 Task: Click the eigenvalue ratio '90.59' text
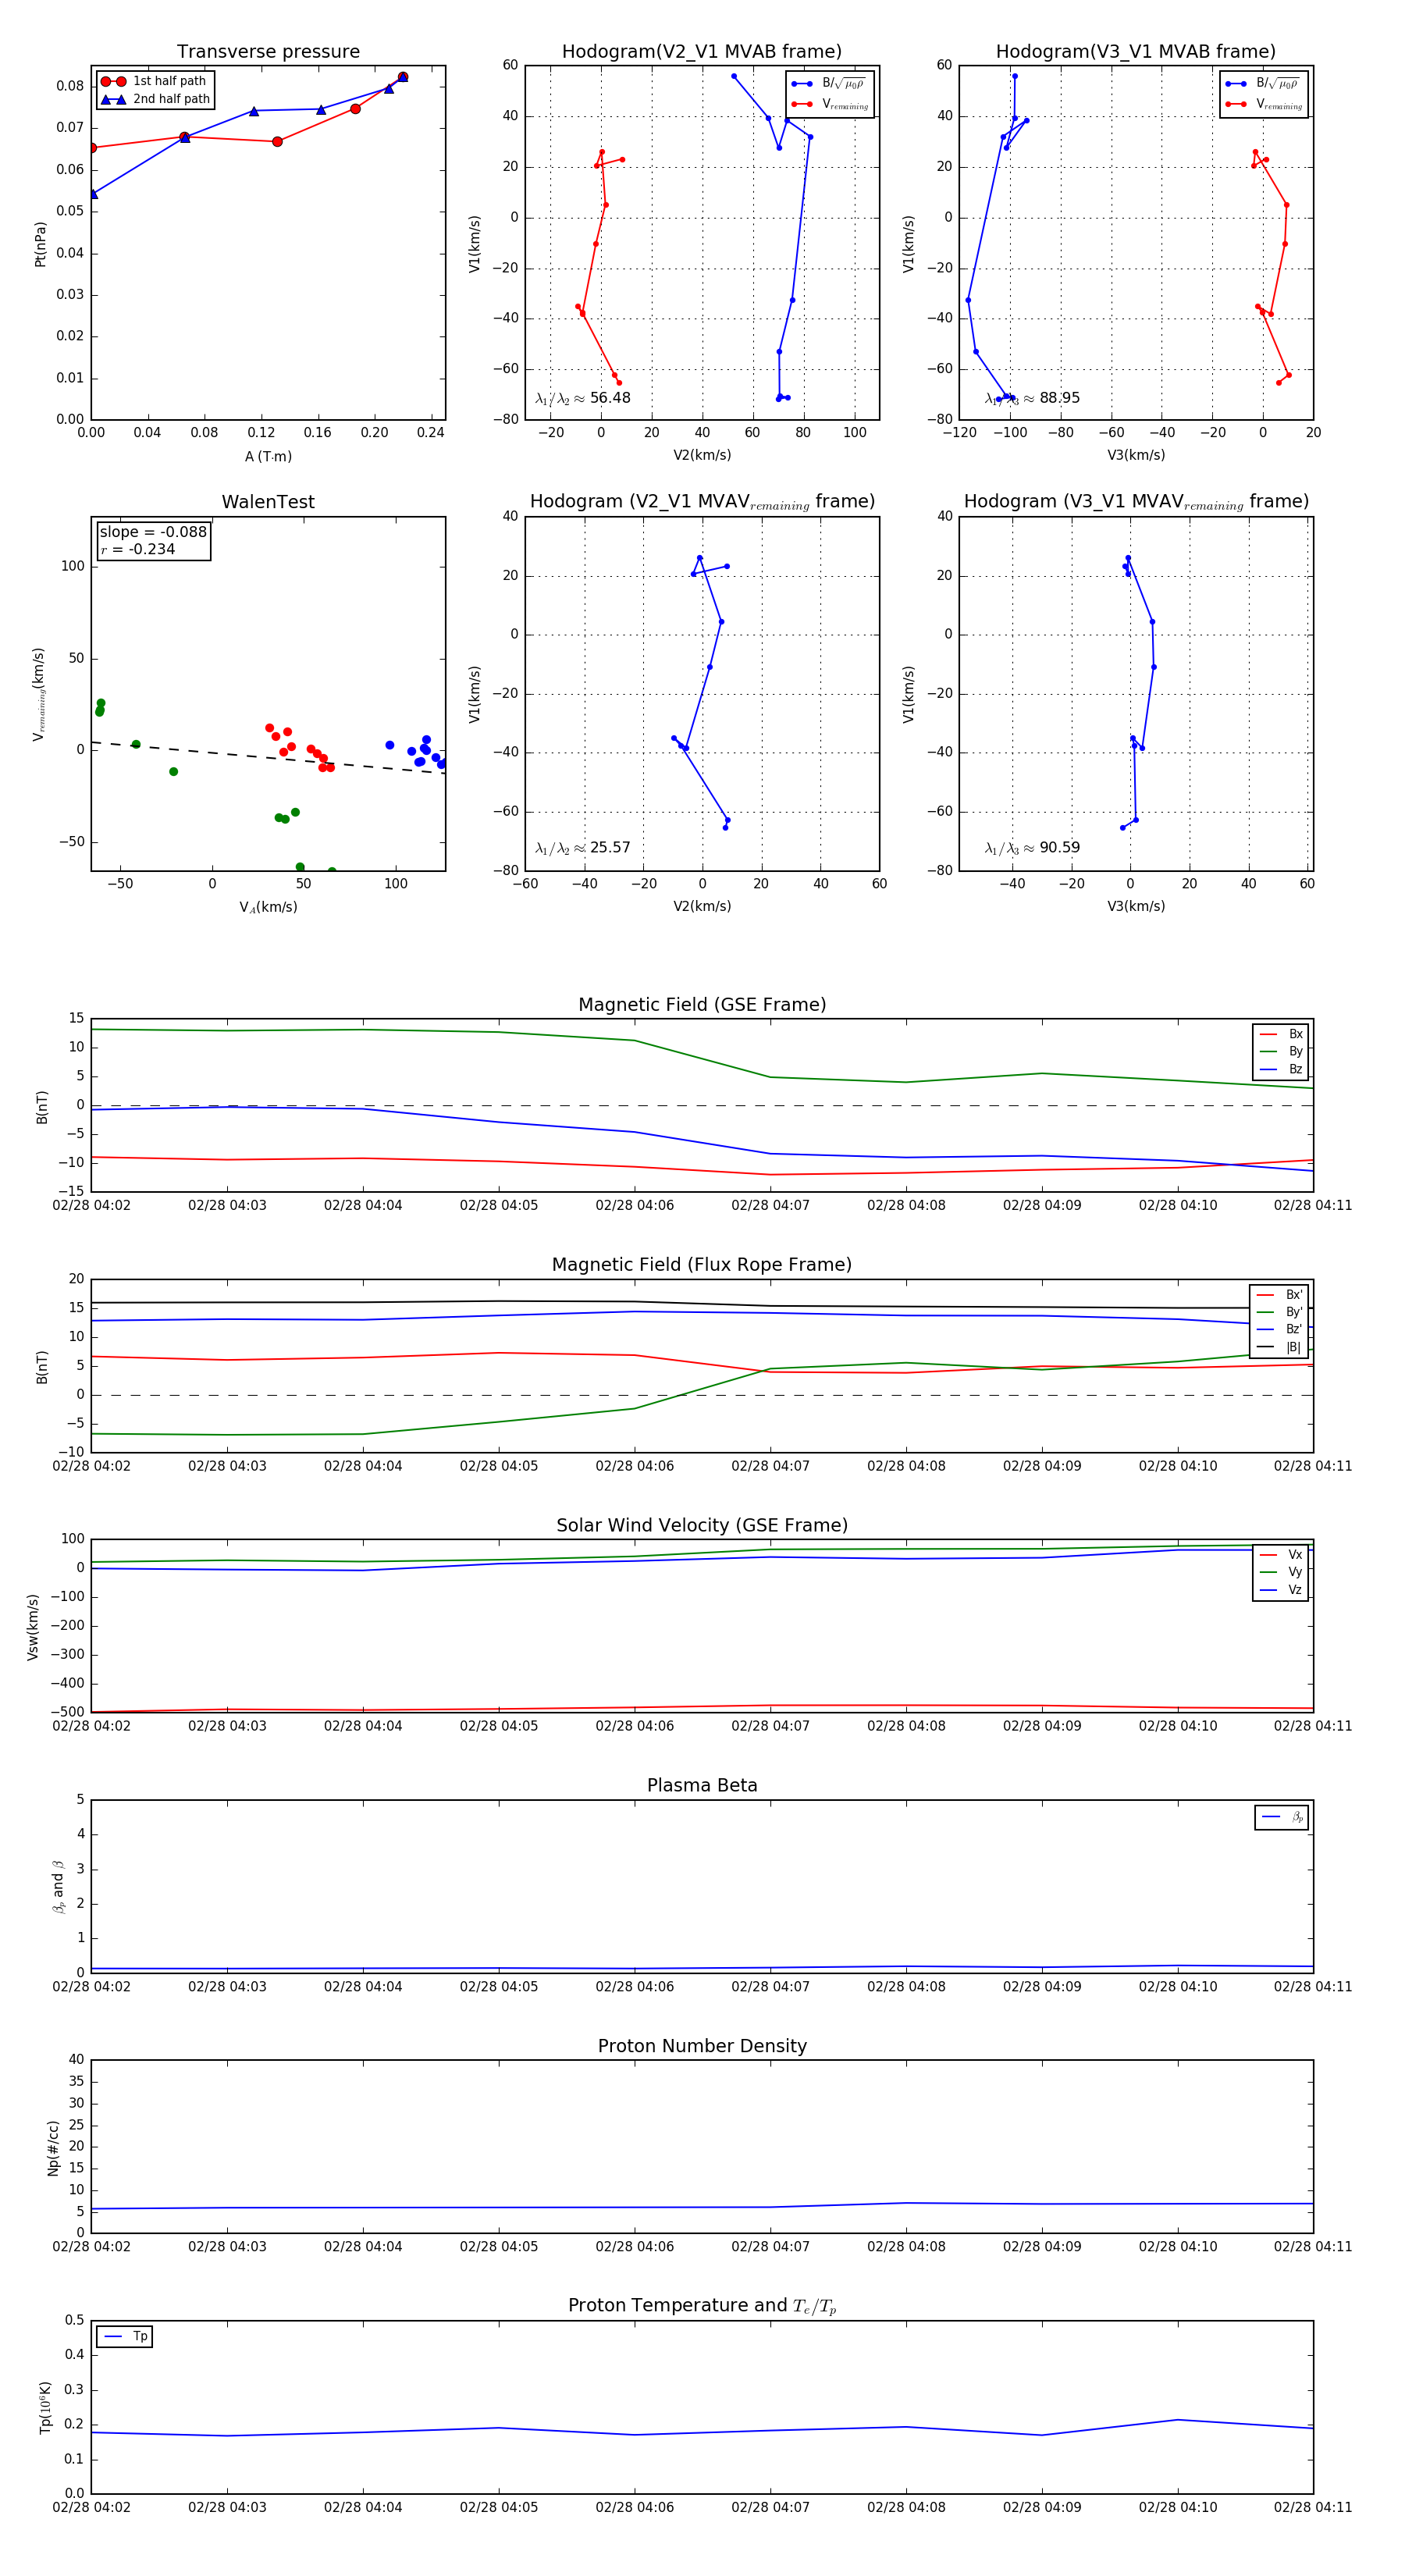1060,848
